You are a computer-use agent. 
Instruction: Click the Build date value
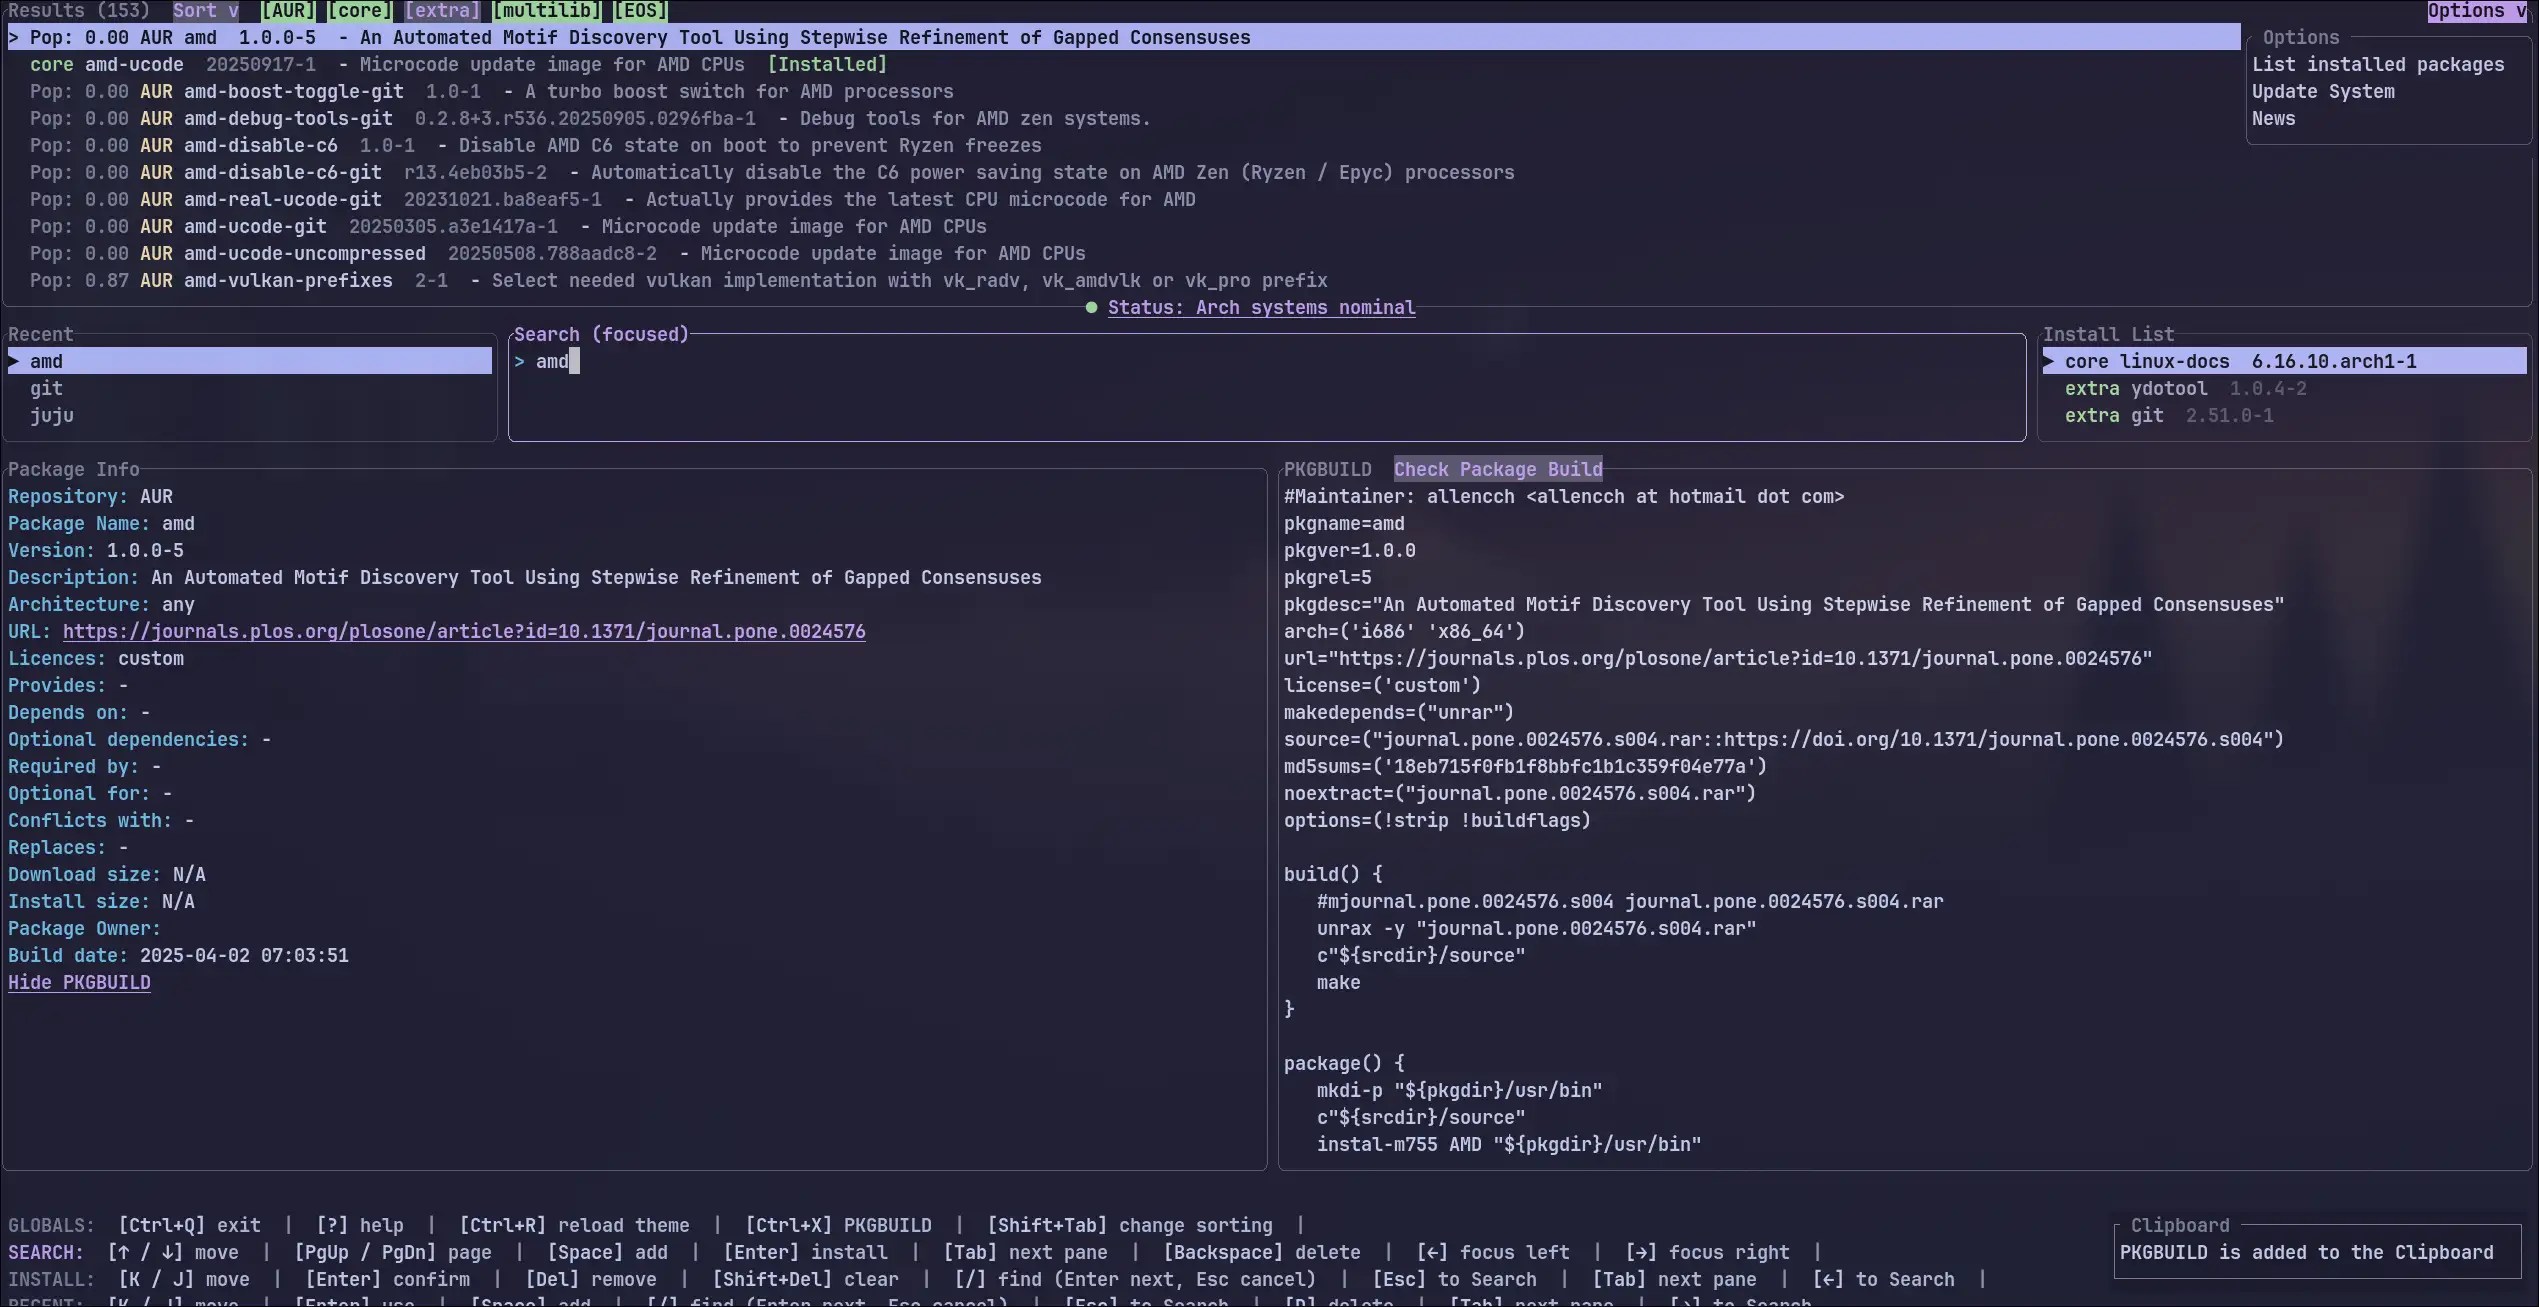244,956
